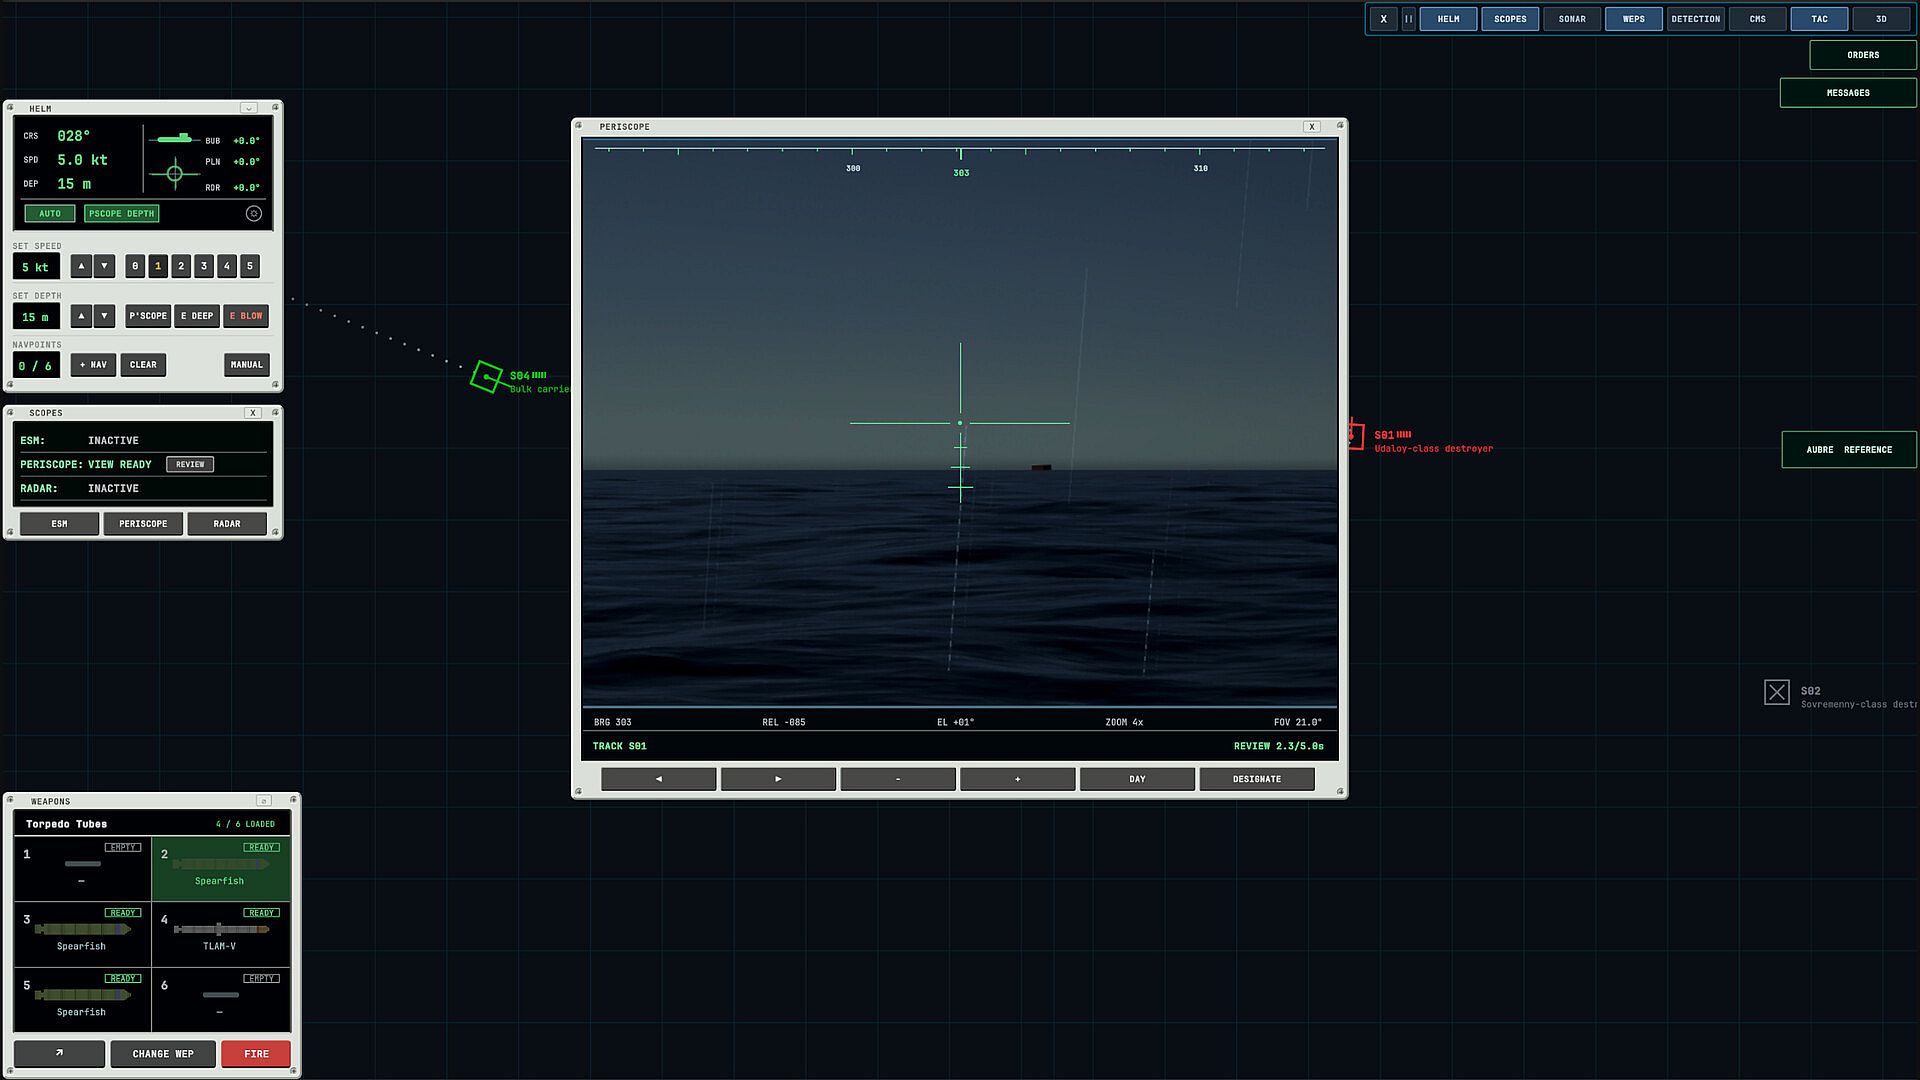Zoom out the periscope
This screenshot has width=1920, height=1080.
tap(898, 779)
